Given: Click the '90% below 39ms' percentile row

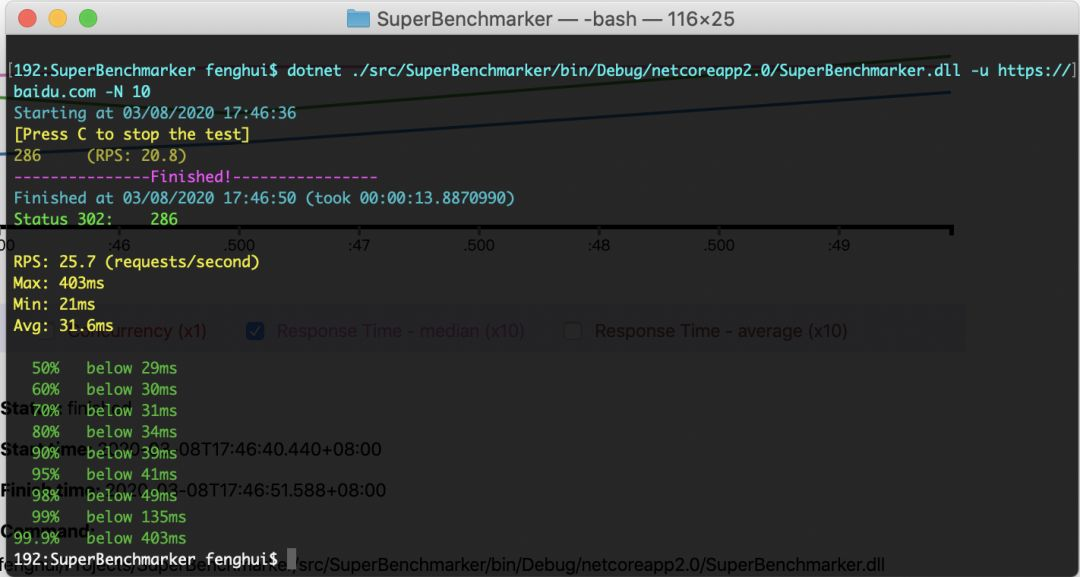Looking at the screenshot, I should [x=105, y=453].
